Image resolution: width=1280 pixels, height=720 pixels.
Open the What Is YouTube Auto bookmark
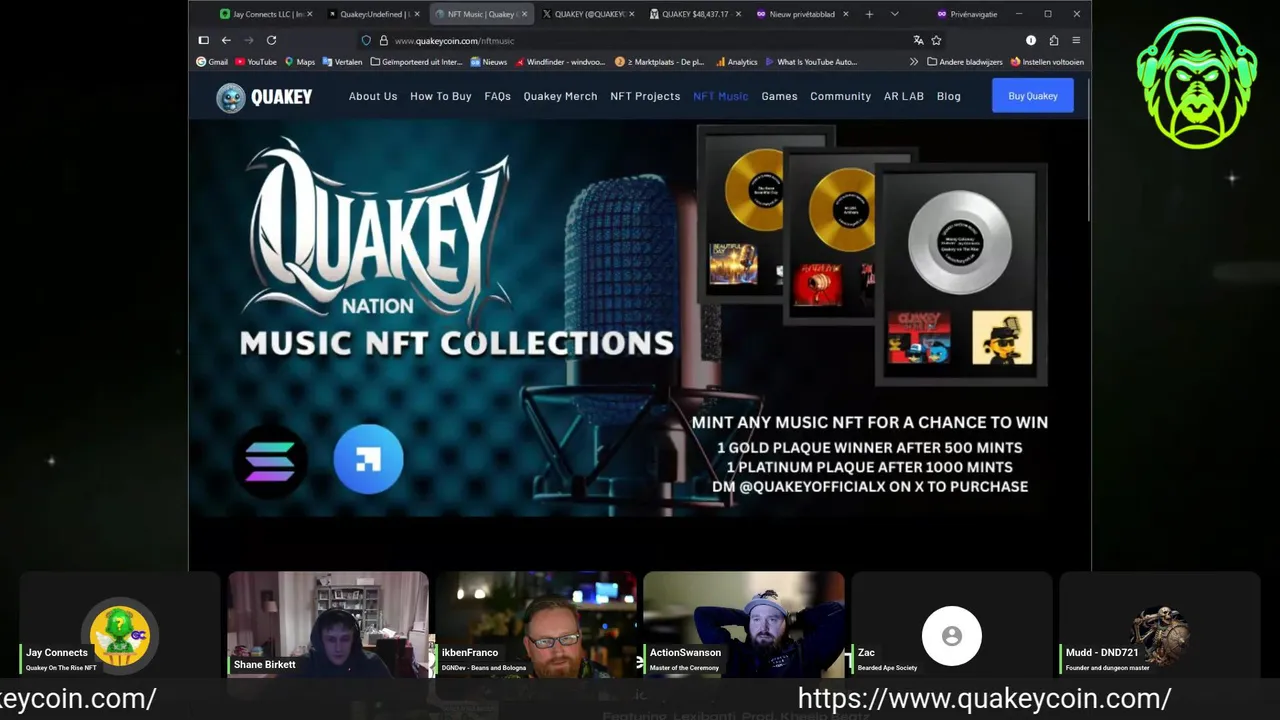tap(812, 62)
